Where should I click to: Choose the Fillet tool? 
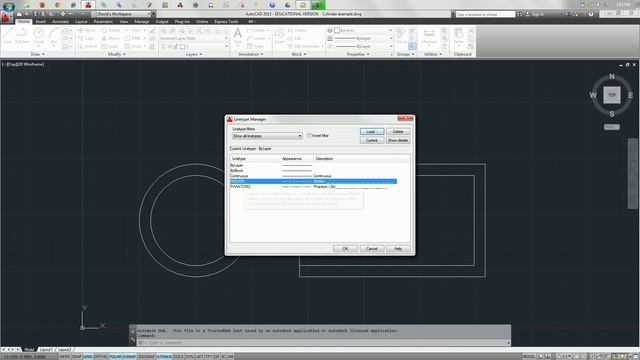[133, 38]
